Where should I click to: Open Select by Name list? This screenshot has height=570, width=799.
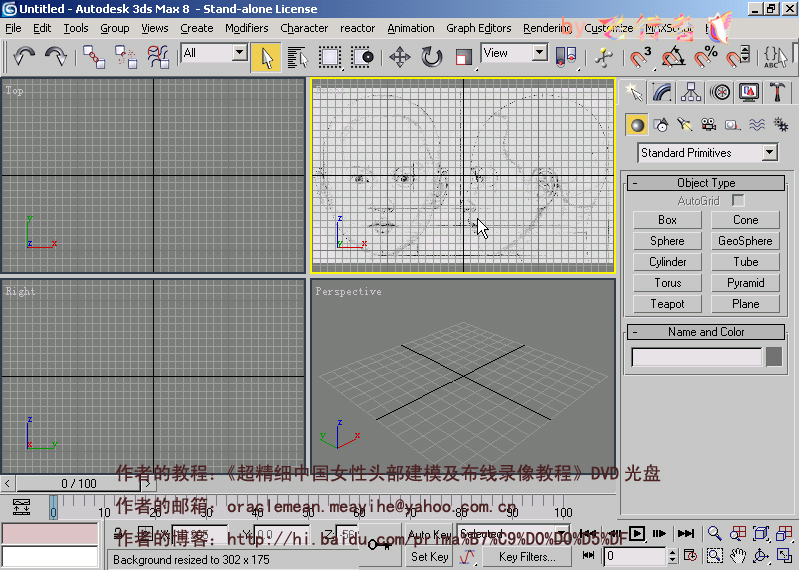[298, 57]
